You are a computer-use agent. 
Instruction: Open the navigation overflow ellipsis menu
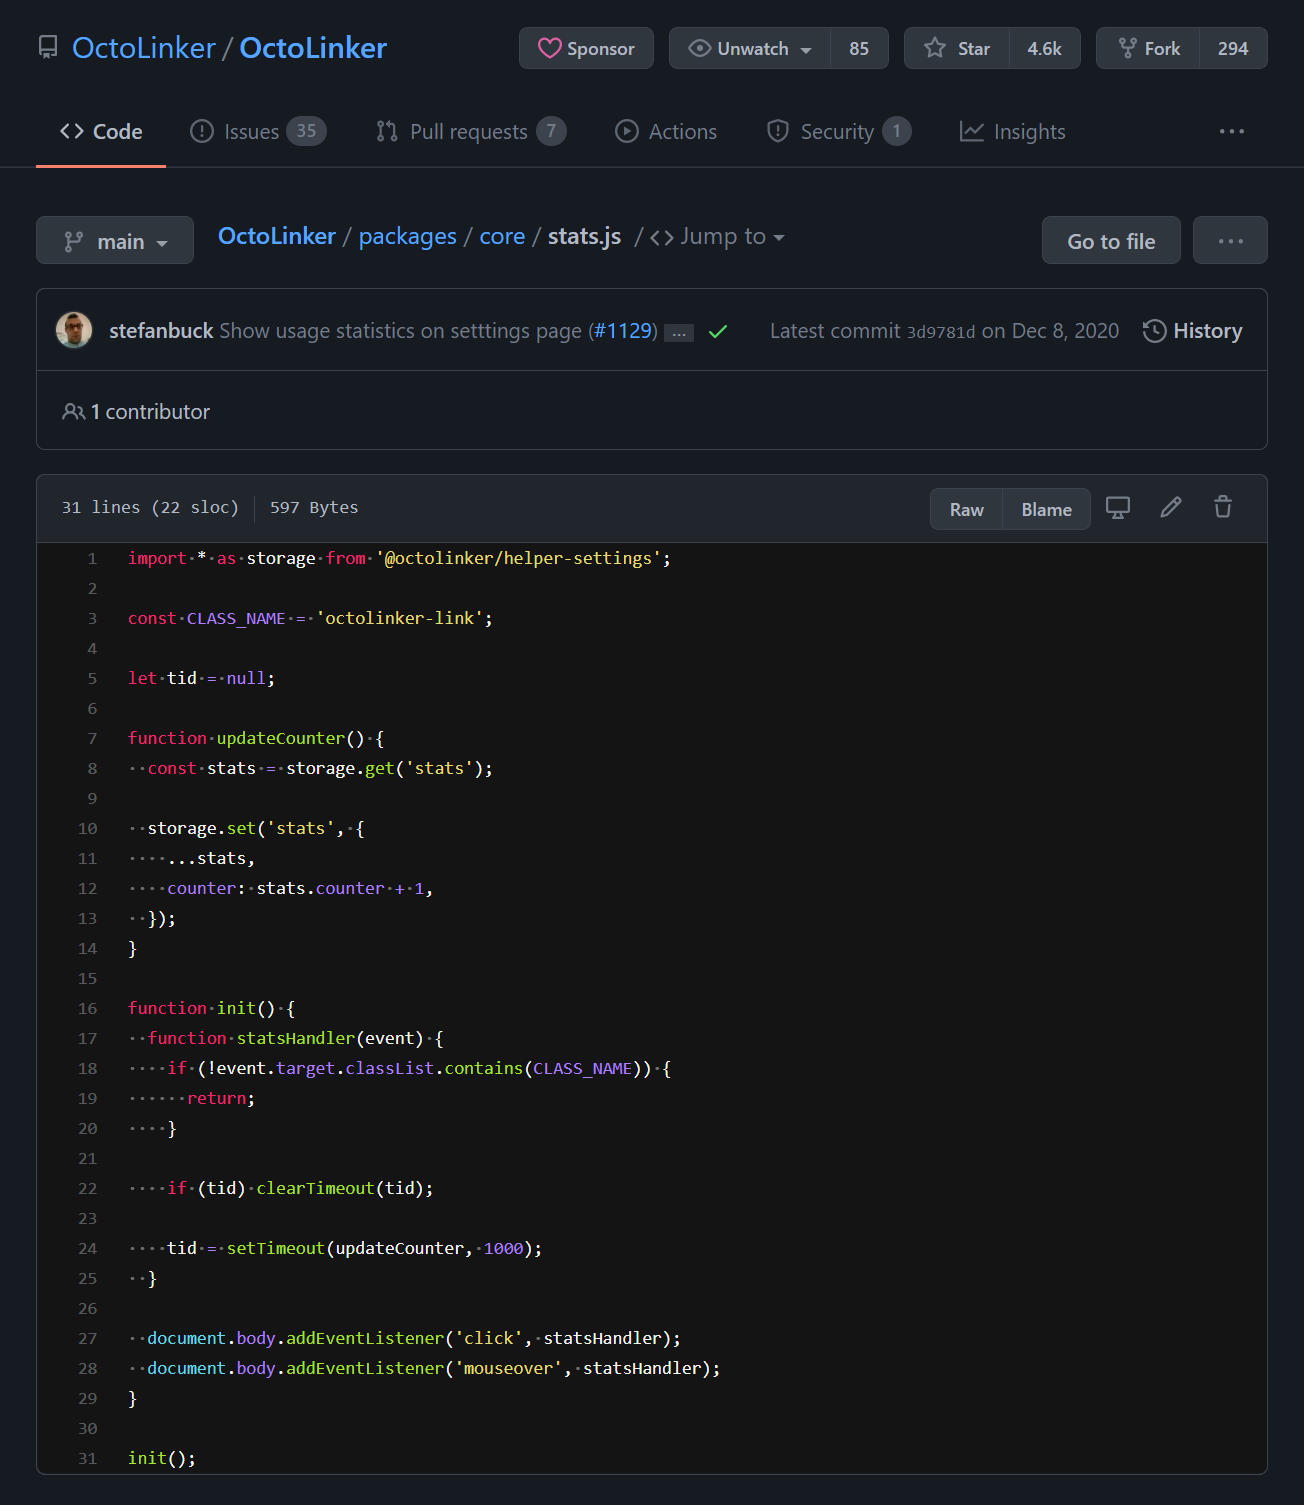coord(1232,132)
